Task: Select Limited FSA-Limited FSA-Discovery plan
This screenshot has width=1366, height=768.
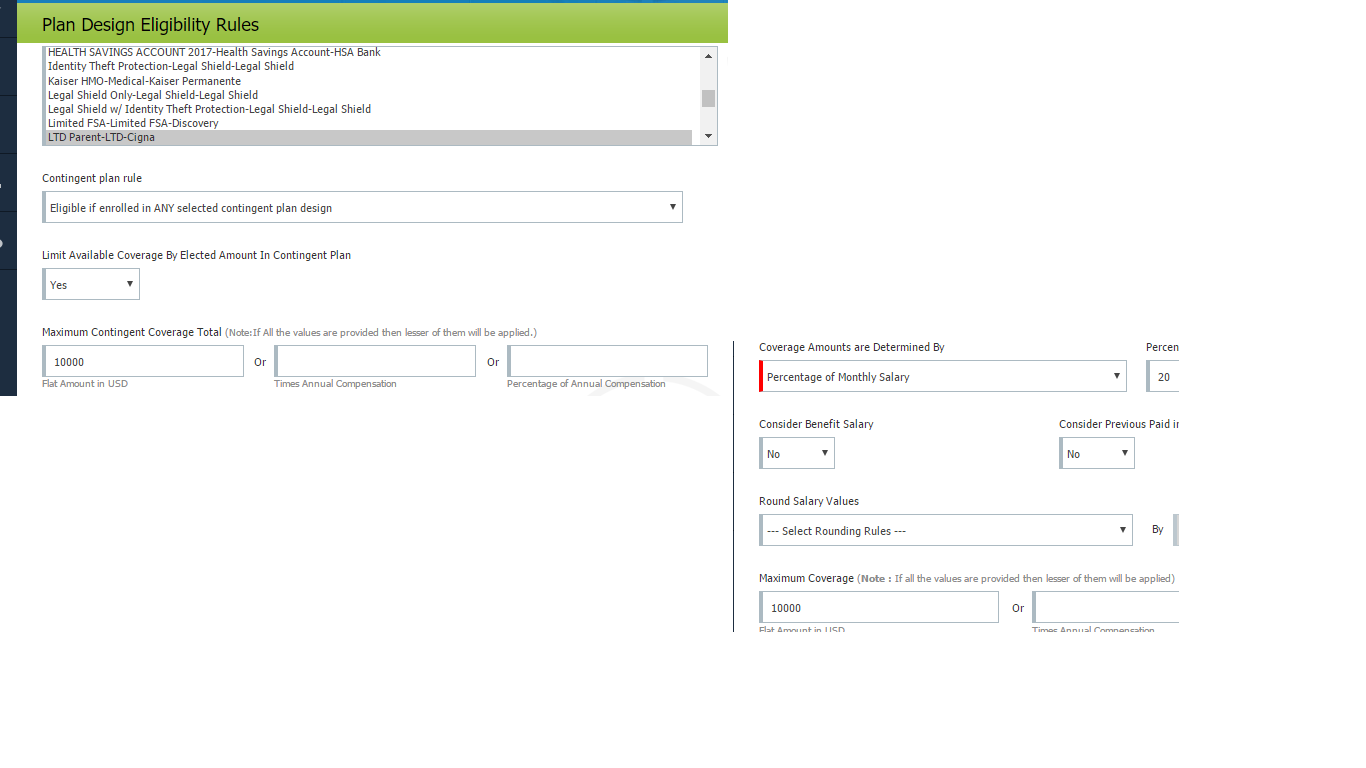Action: [x=133, y=123]
